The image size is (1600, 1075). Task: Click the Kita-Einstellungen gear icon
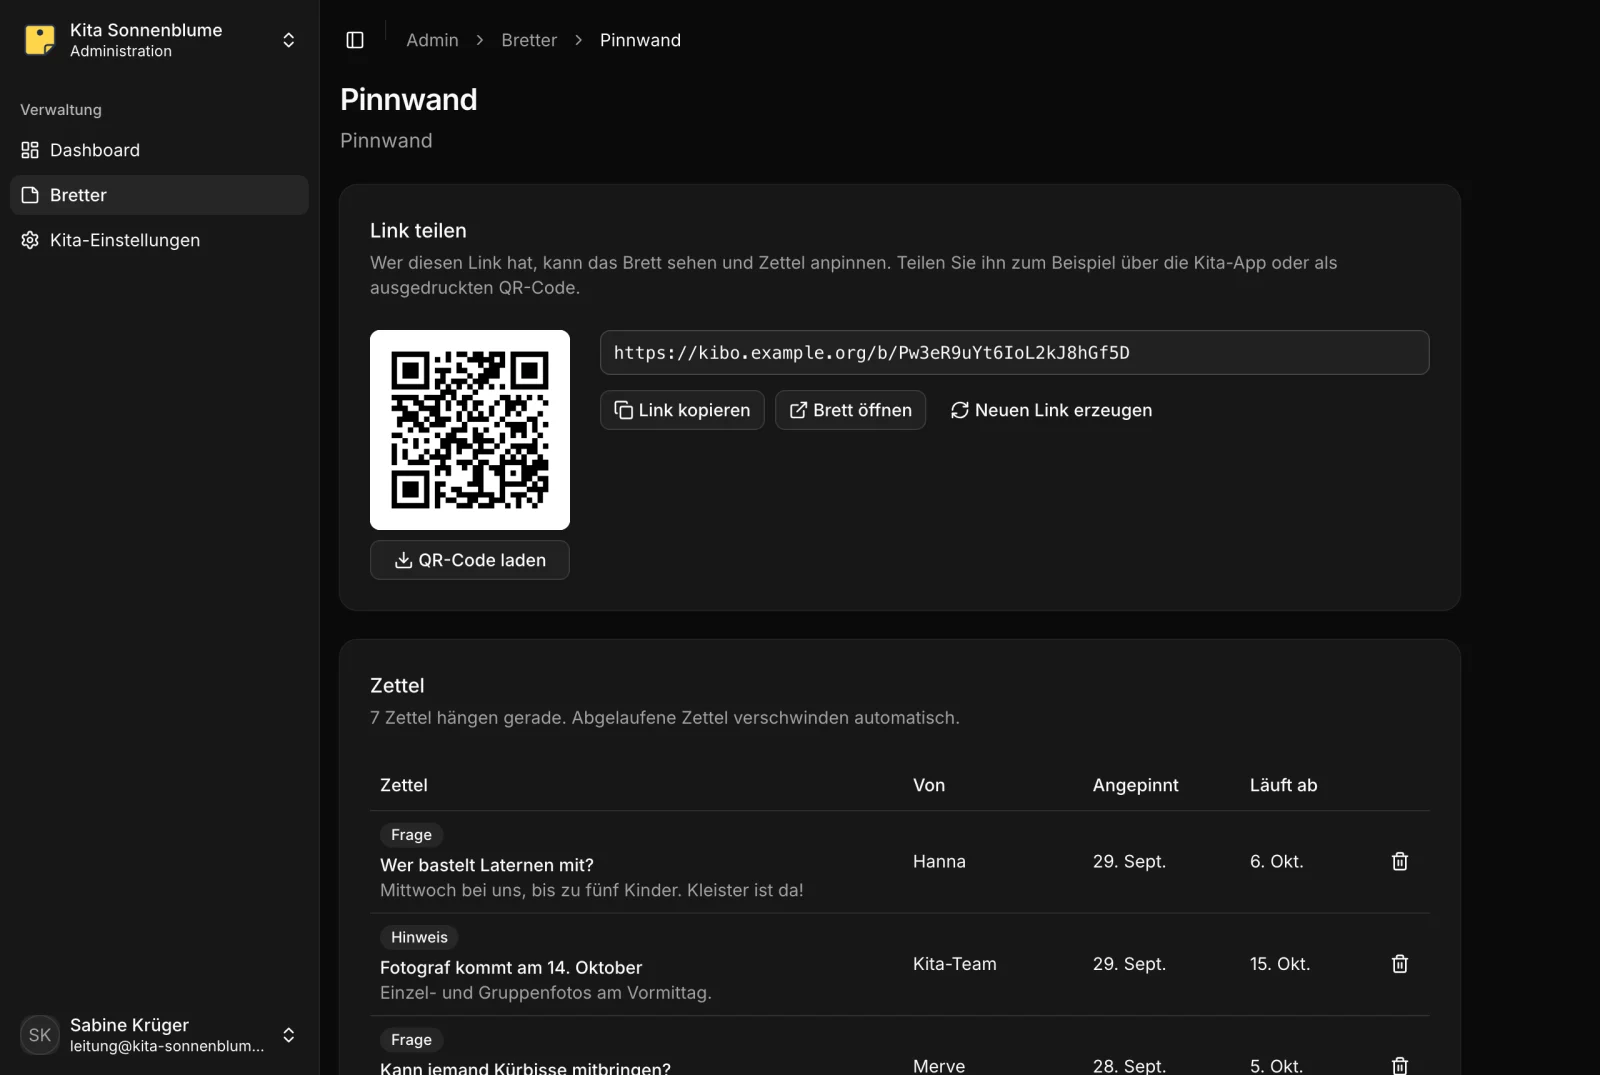click(x=30, y=240)
